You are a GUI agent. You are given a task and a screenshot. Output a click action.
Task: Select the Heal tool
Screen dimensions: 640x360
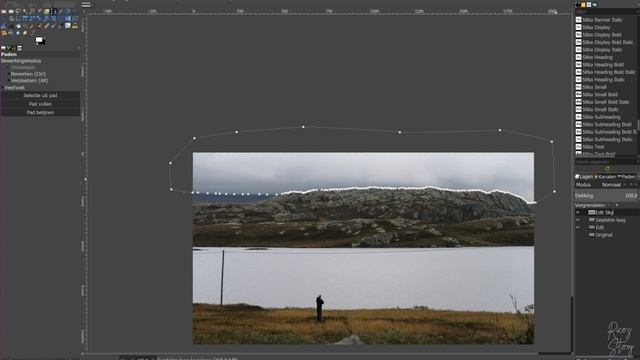pyautogui.click(x=4, y=33)
